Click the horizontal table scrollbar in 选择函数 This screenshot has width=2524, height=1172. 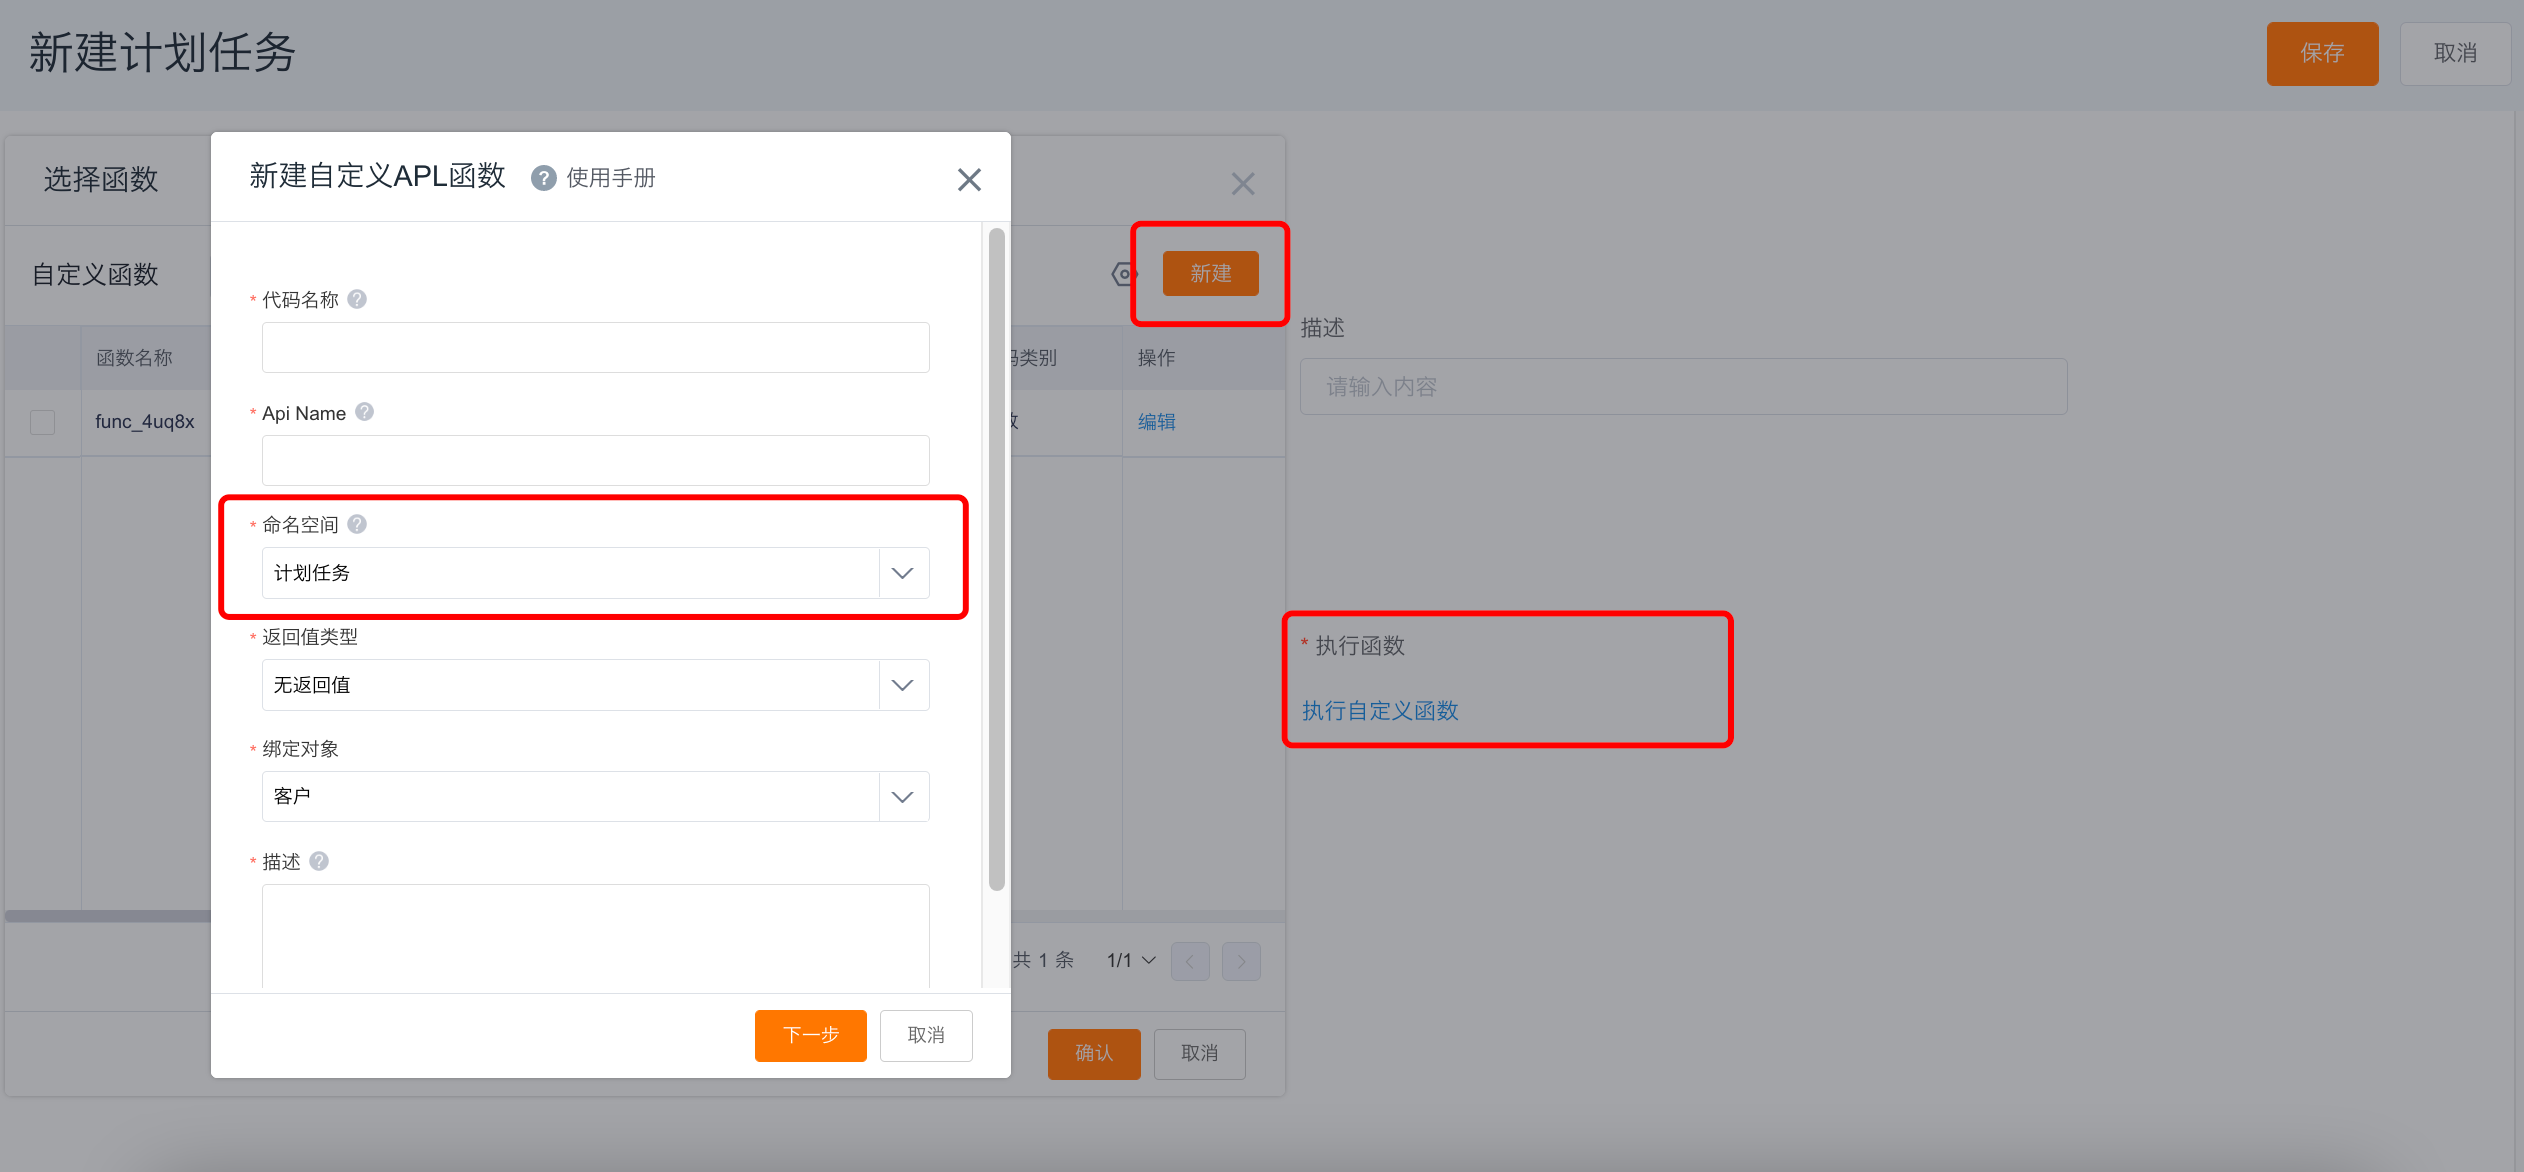[x=108, y=916]
